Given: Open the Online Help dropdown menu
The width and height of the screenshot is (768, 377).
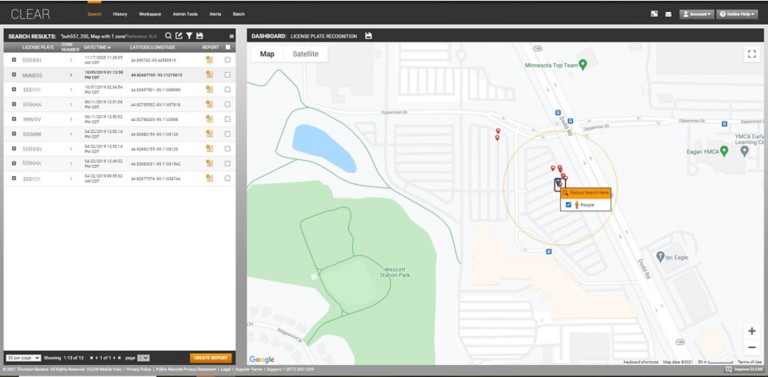Looking at the screenshot, I should point(737,14).
